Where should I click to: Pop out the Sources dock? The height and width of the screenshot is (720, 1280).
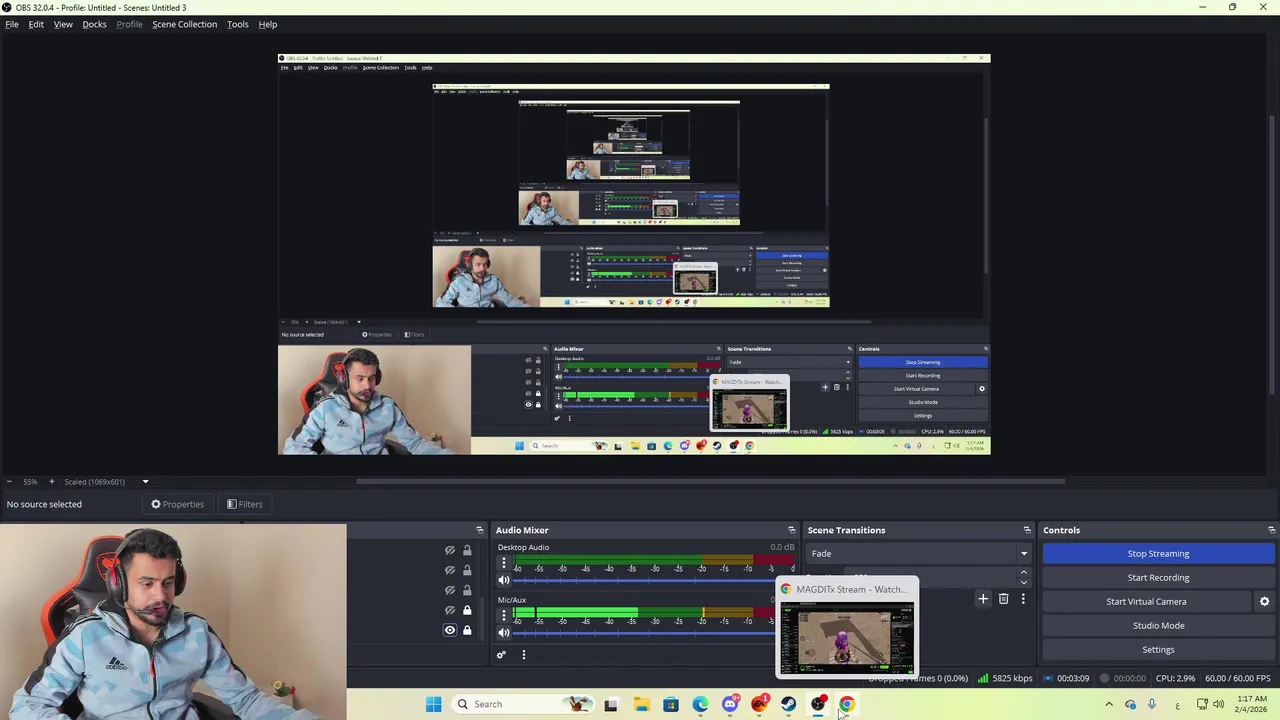[x=479, y=530]
